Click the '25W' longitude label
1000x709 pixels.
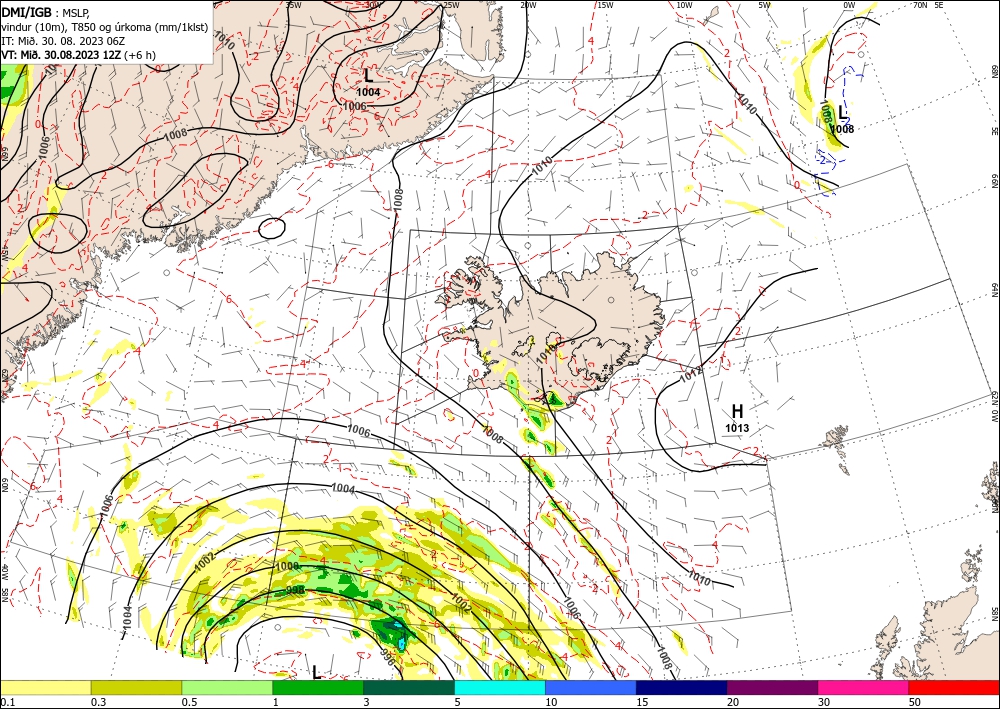pos(451,5)
